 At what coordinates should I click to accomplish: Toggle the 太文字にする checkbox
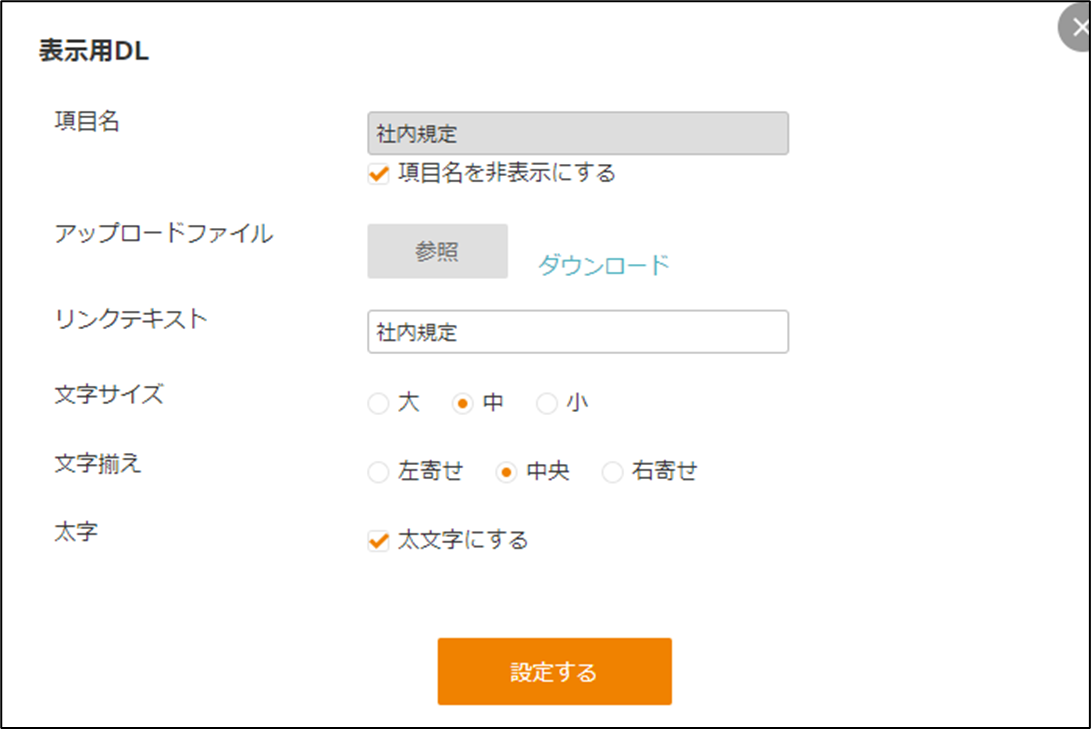(379, 540)
